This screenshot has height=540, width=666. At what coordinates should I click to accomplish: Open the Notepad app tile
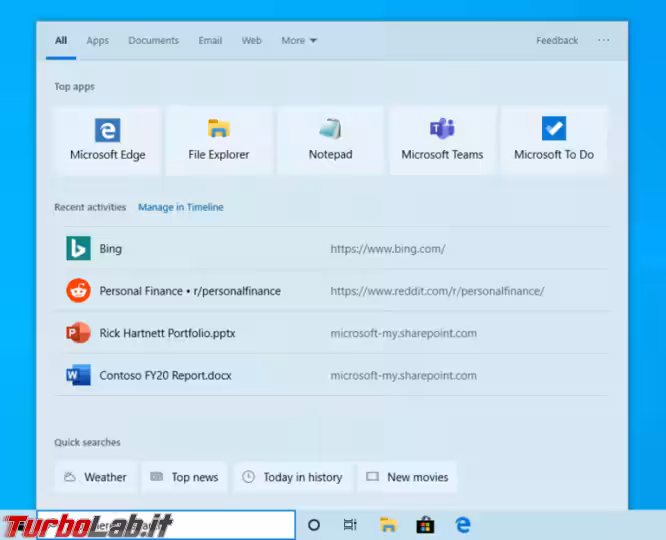(x=330, y=141)
